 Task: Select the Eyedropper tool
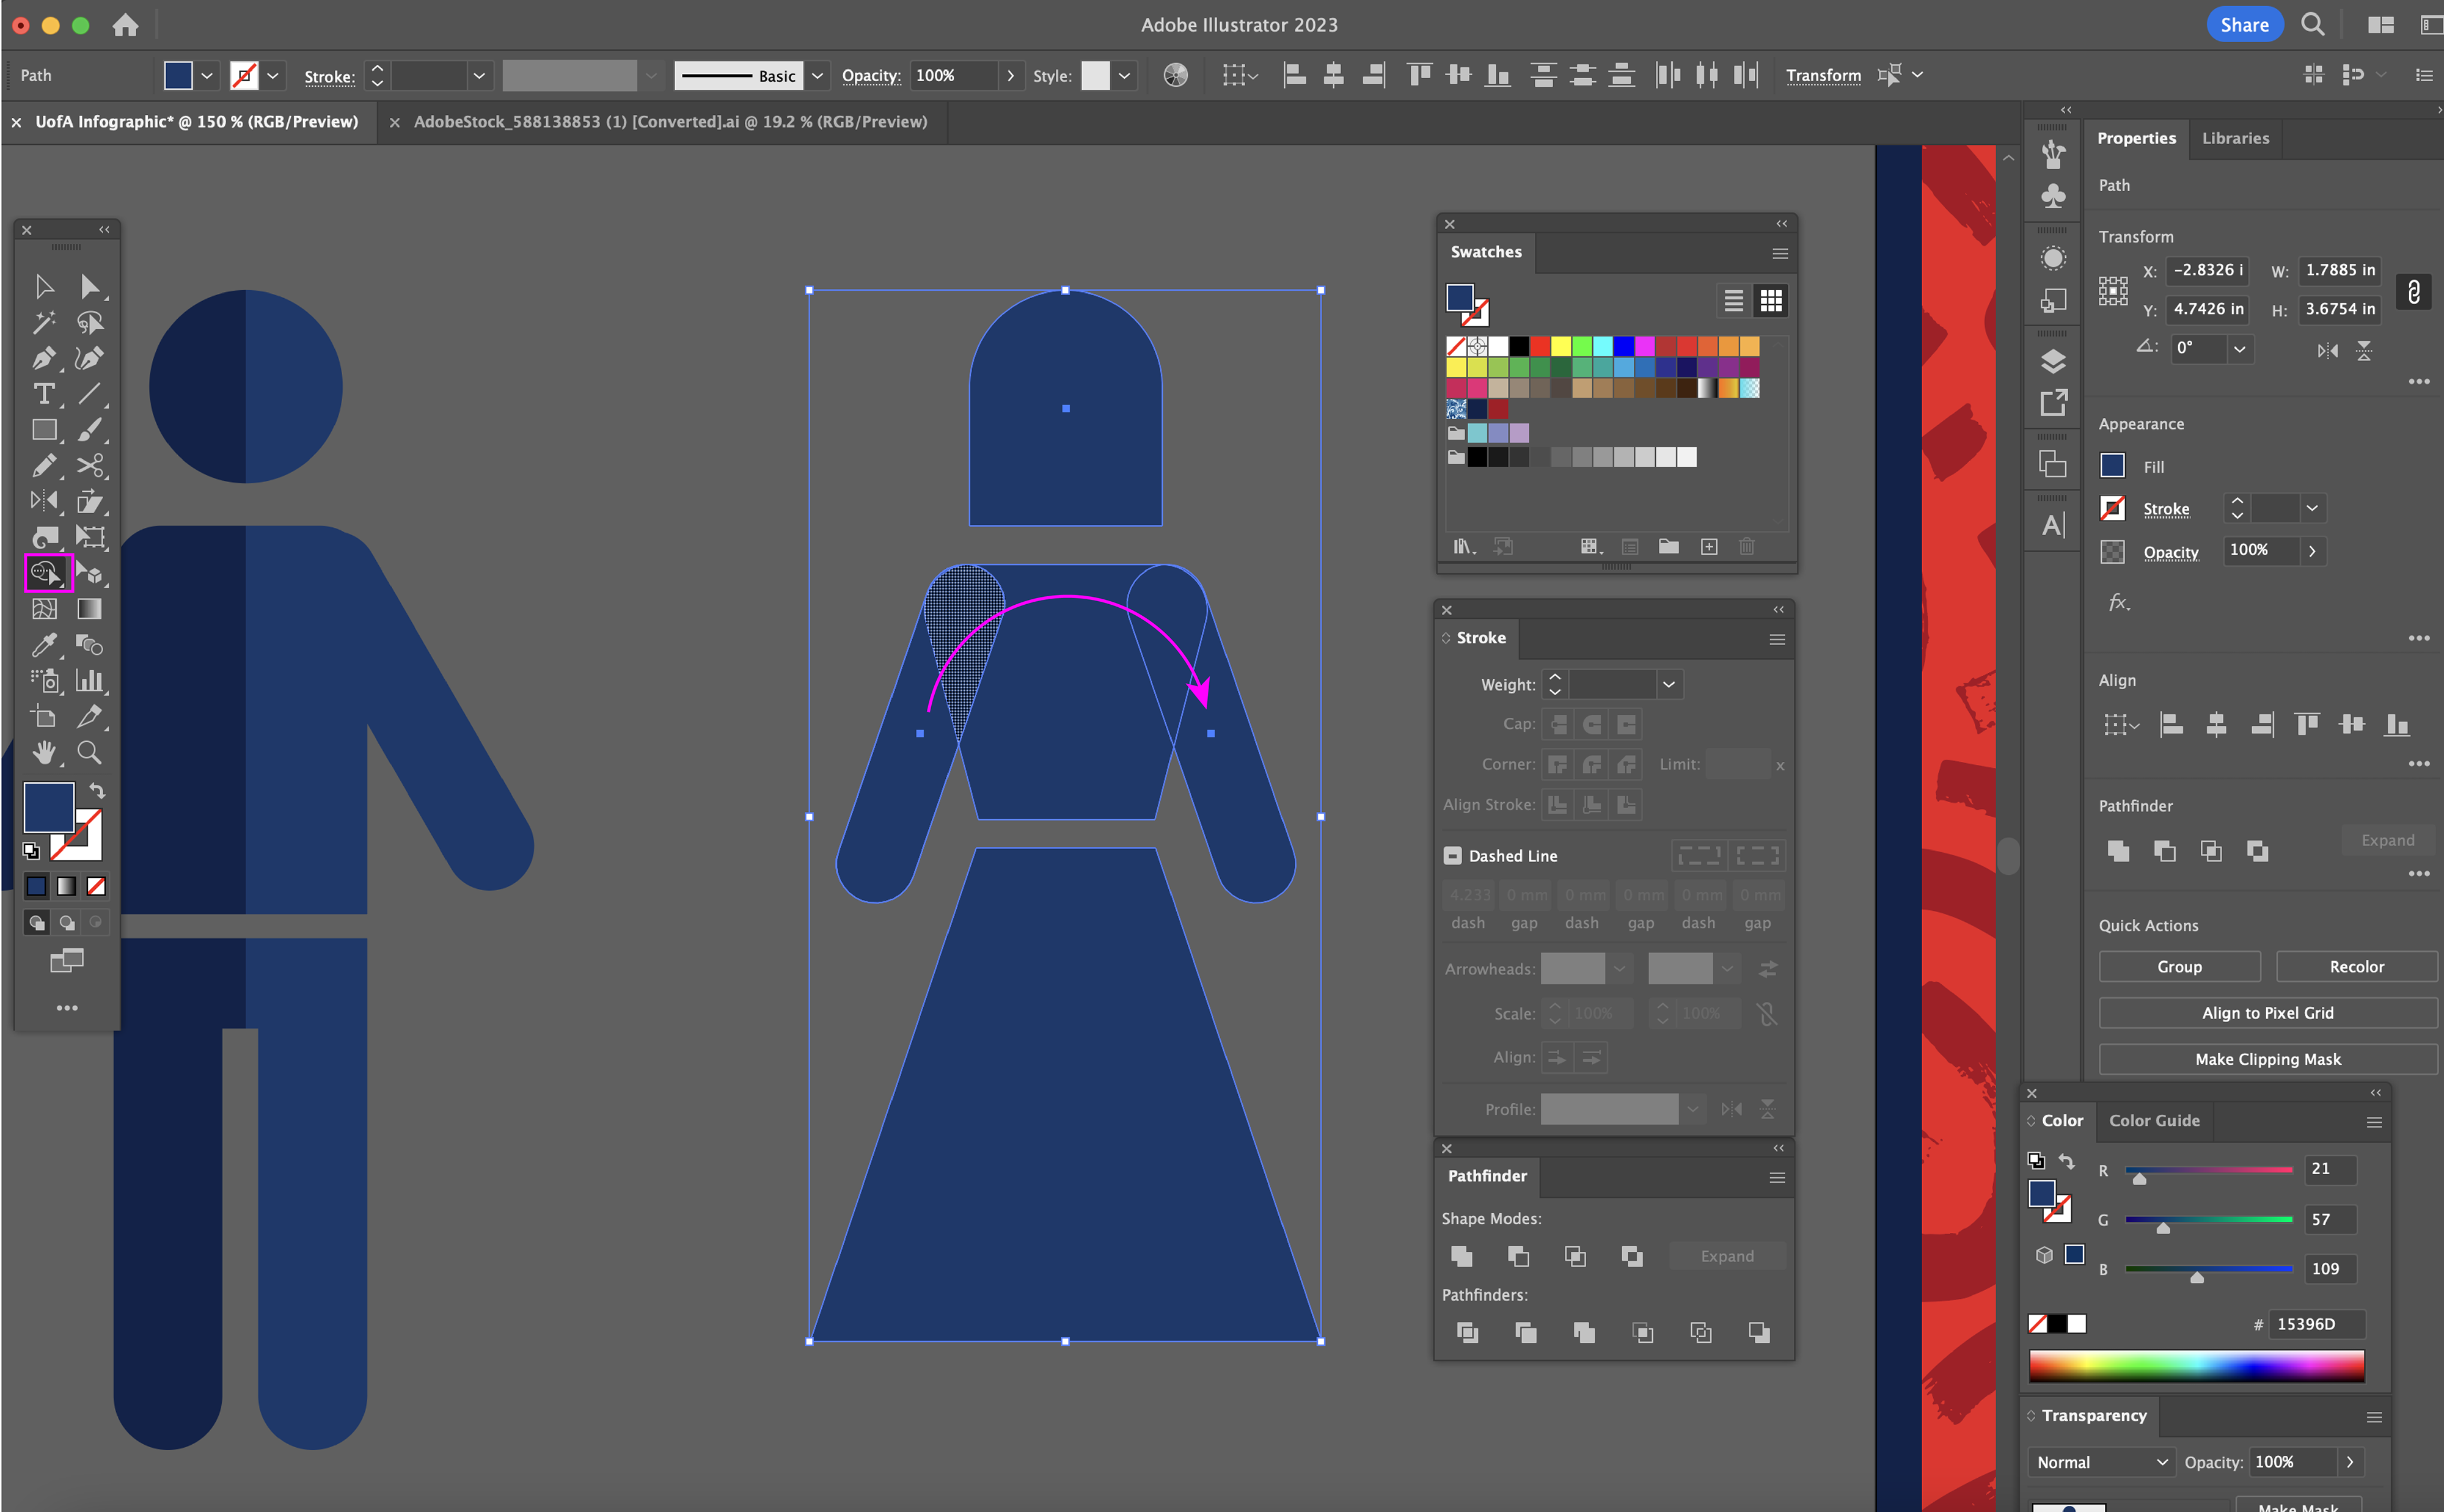[44, 645]
